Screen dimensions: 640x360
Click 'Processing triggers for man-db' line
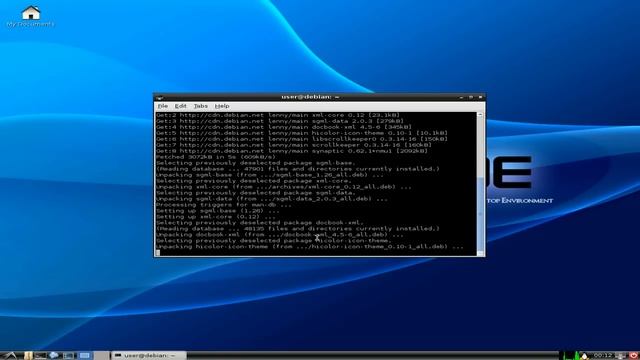[223, 205]
